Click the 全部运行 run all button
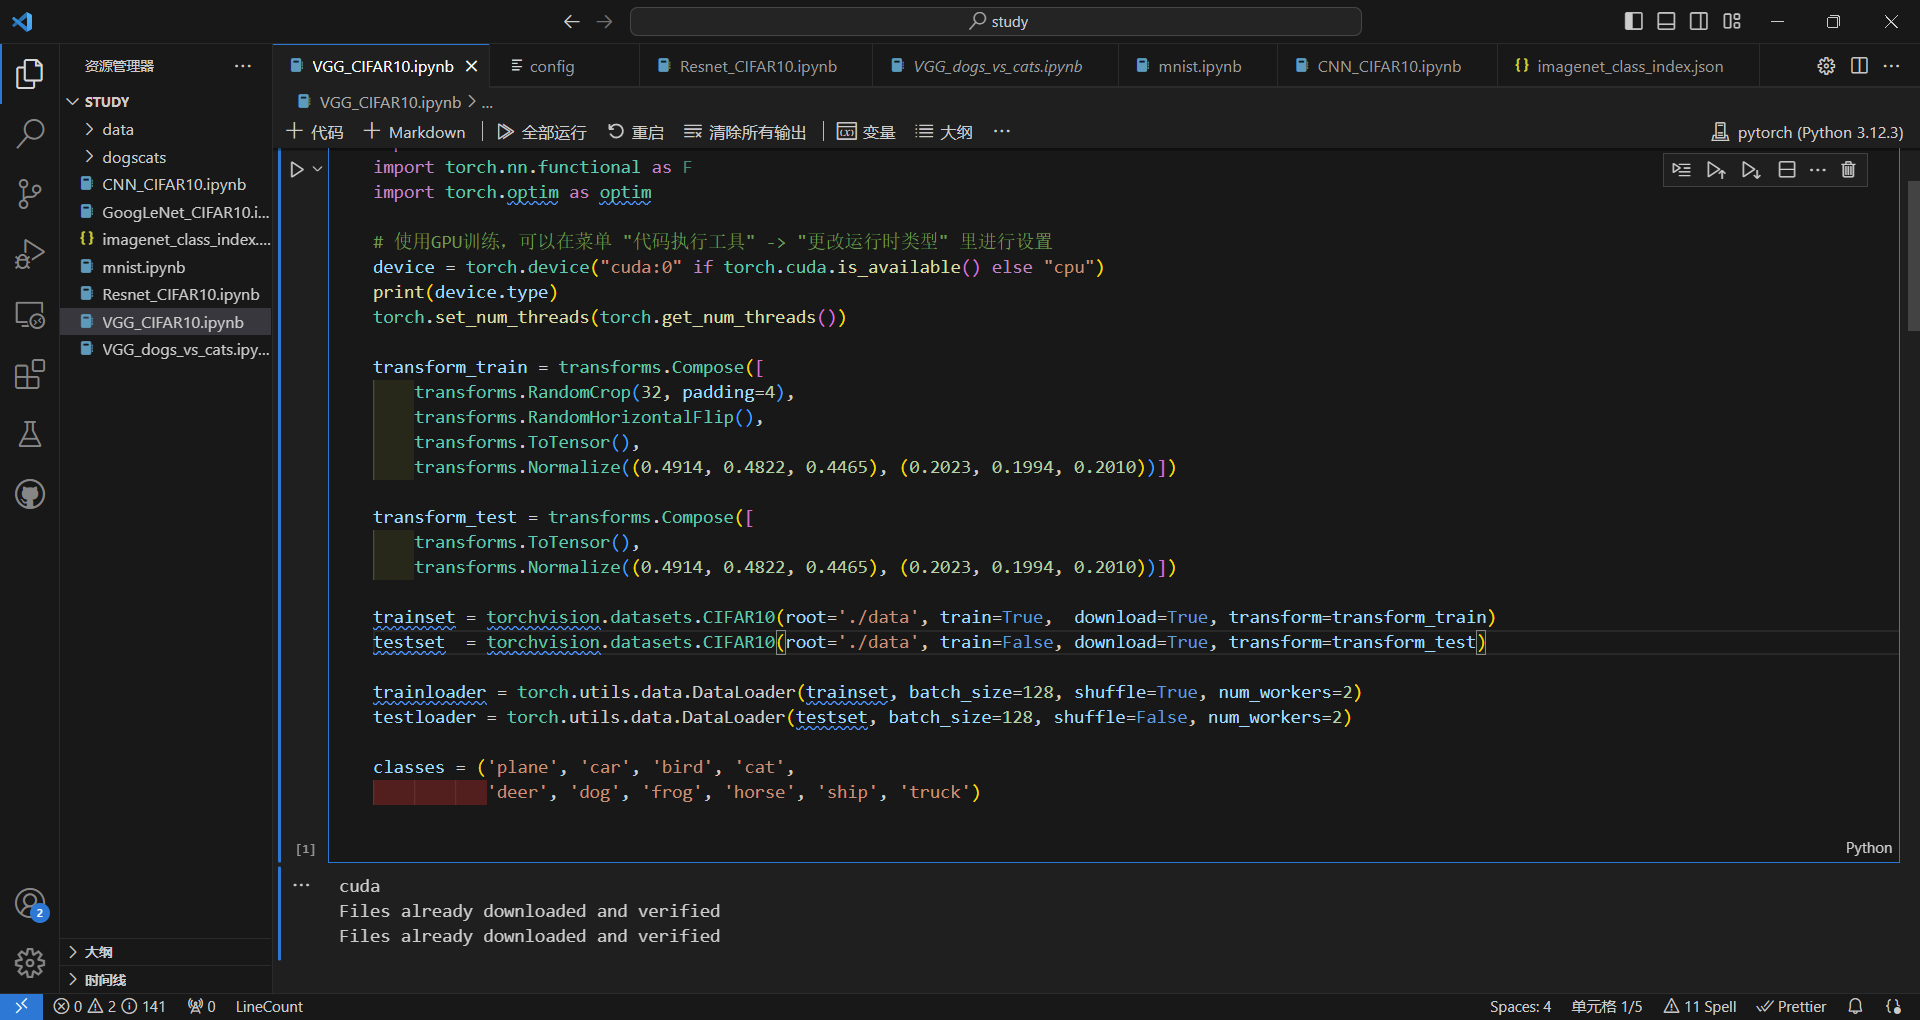This screenshot has height=1020, width=1920. 542,132
